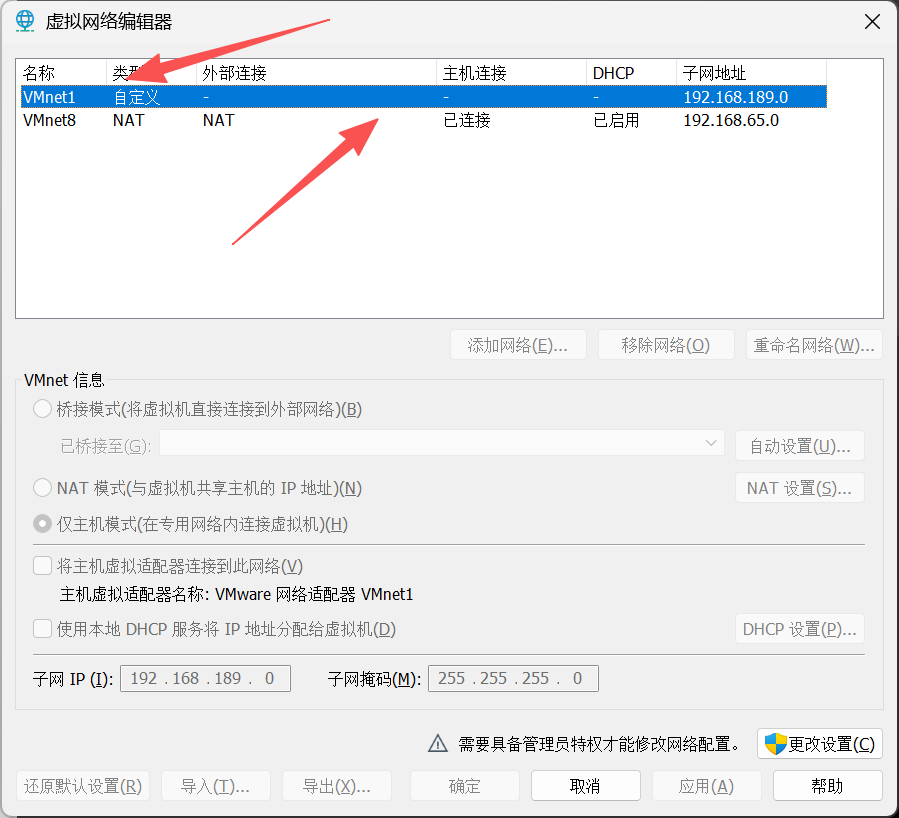The image size is (899, 818).
Task: Click 移除网络(O) button
Action: coord(666,345)
